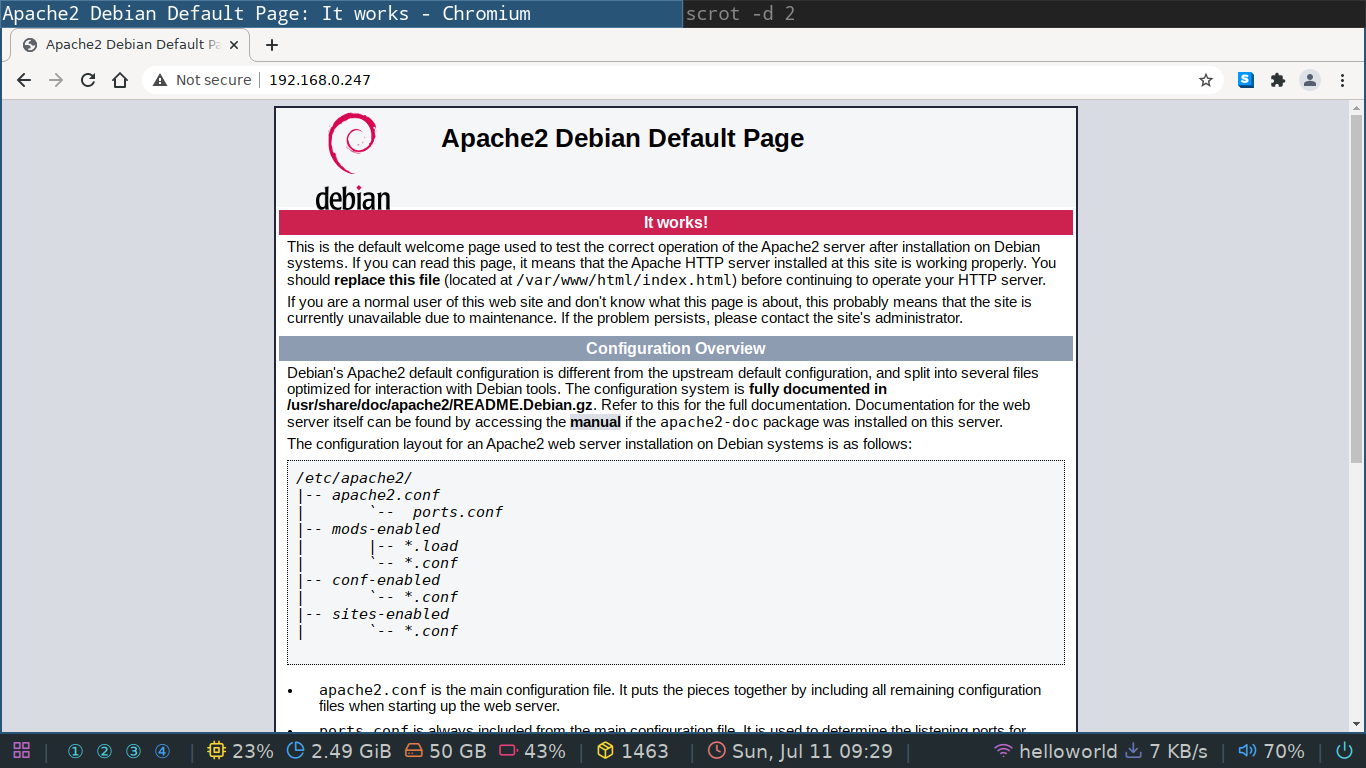Click the bold 'replace this file' text
1366x768 pixels.
(387, 280)
